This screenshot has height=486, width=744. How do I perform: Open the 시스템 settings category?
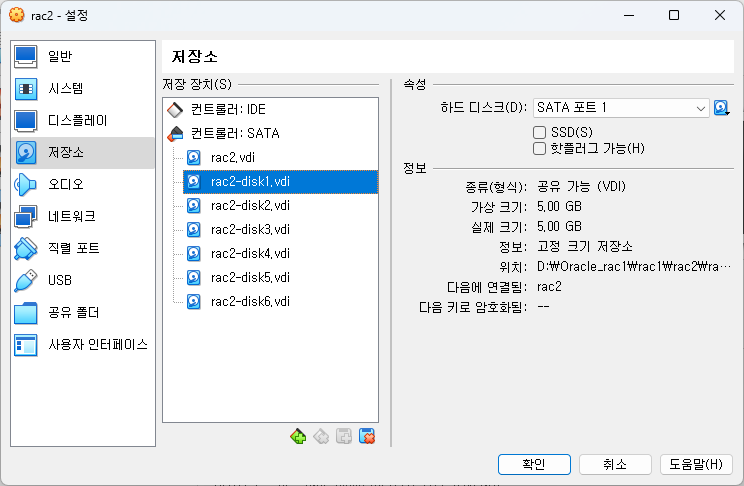pos(83,89)
